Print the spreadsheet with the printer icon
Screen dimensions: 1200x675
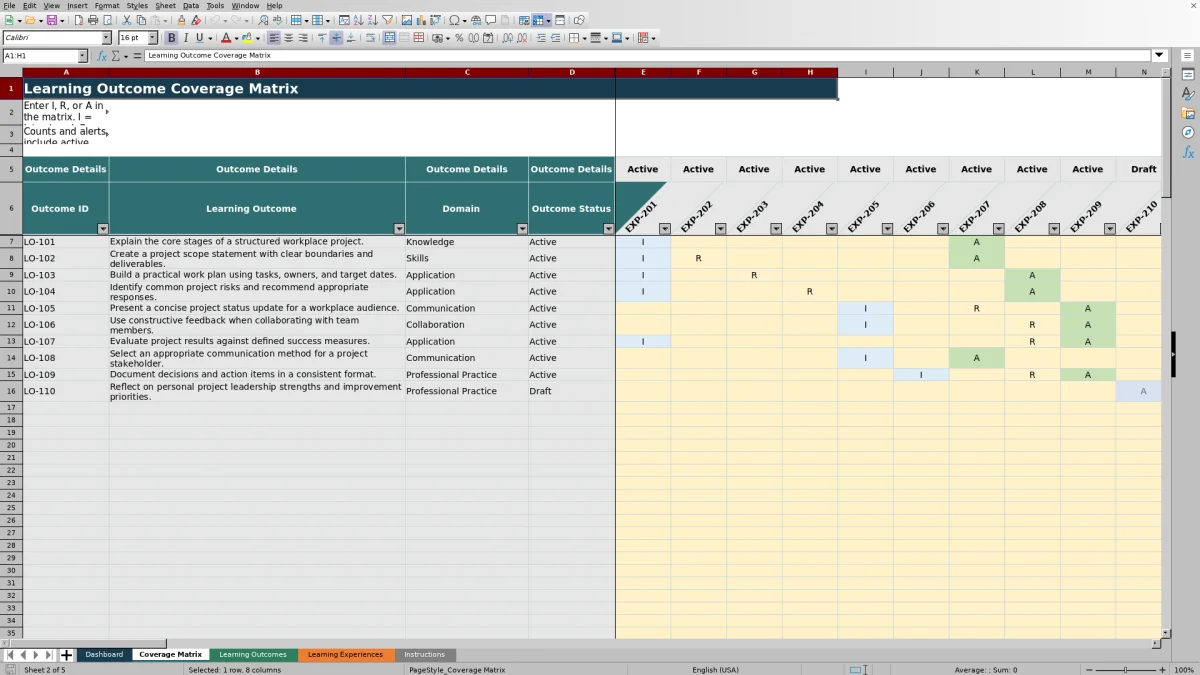(x=93, y=20)
